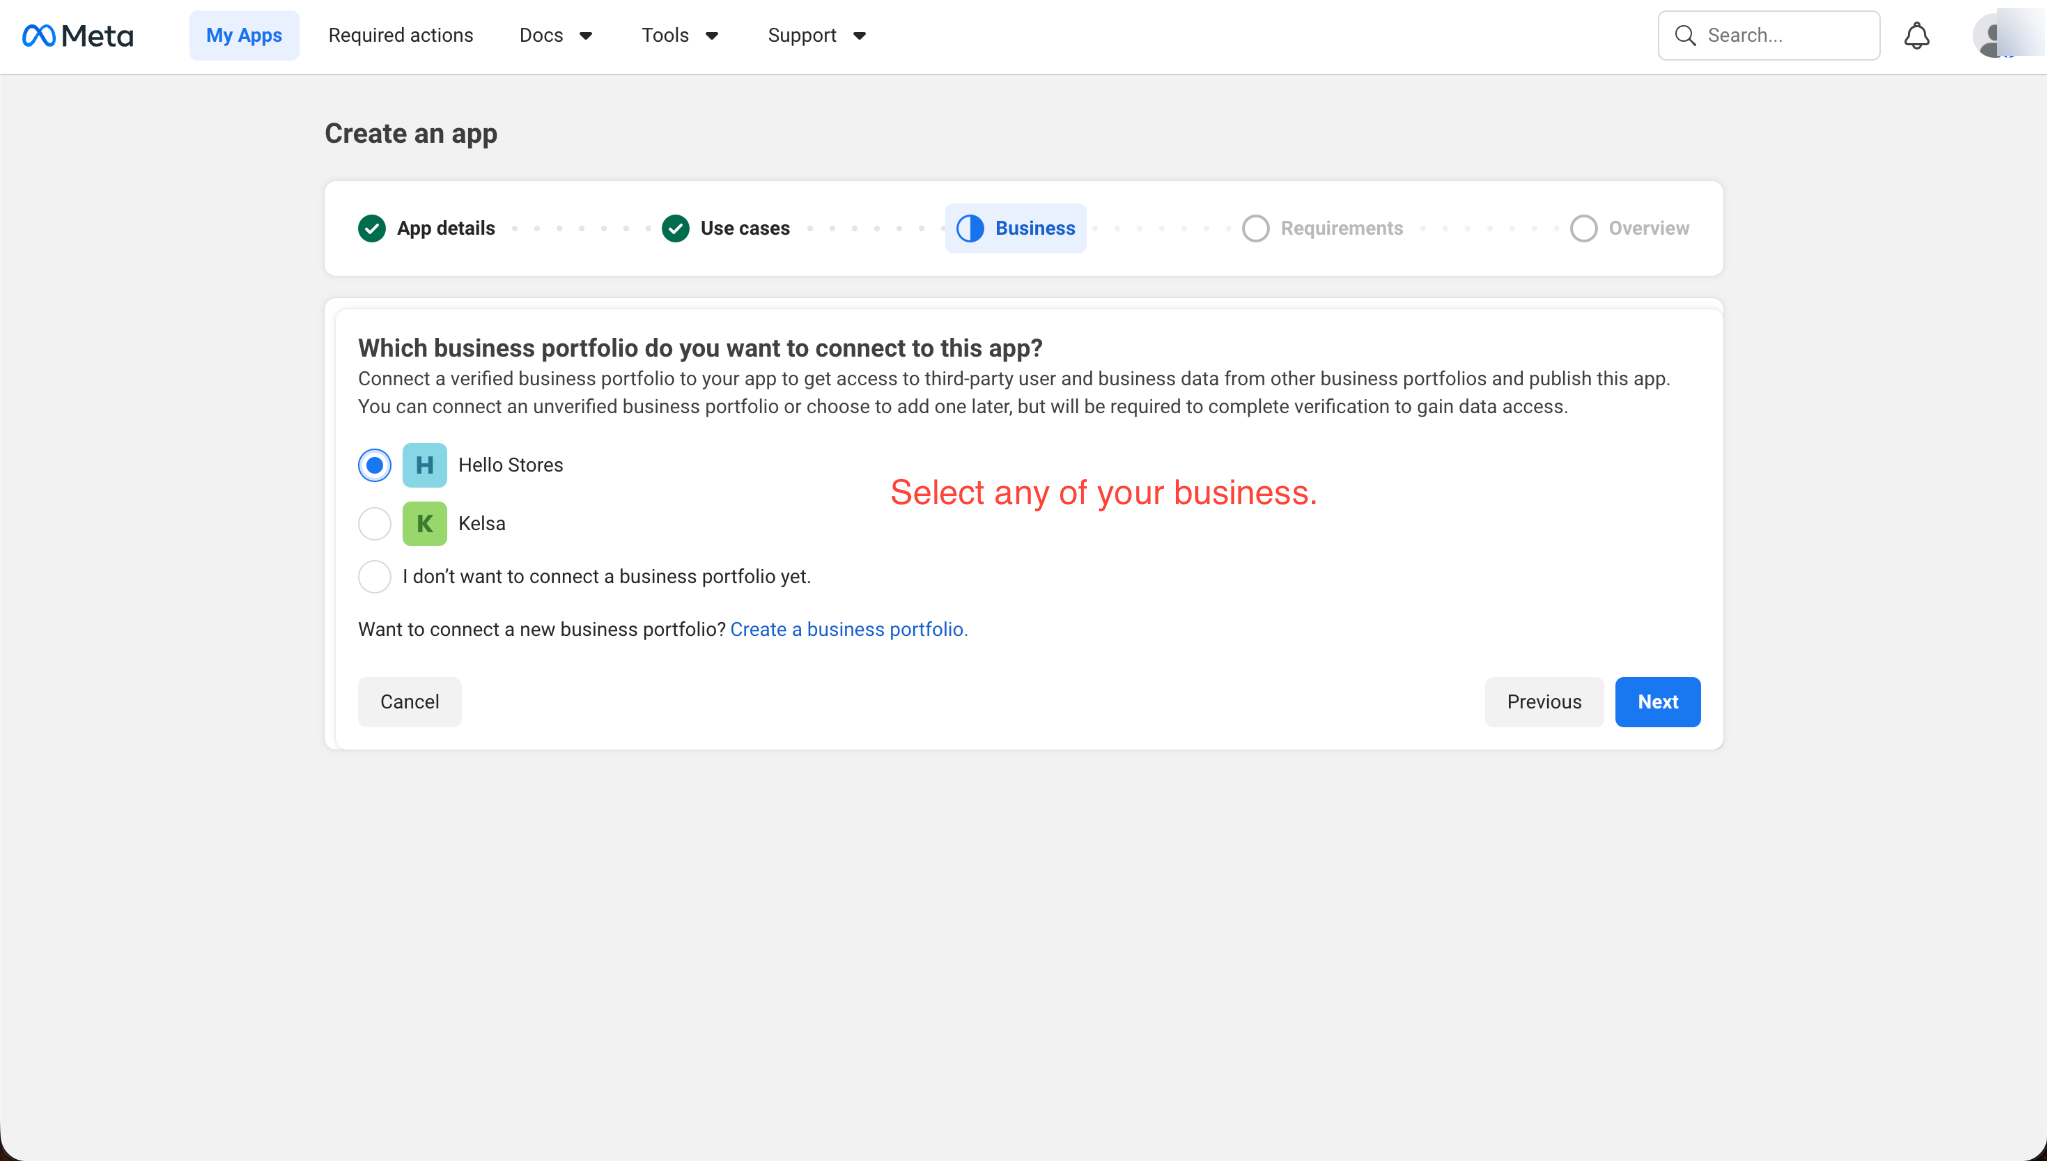
Task: Open Required actions in the navbar
Action: (401, 36)
